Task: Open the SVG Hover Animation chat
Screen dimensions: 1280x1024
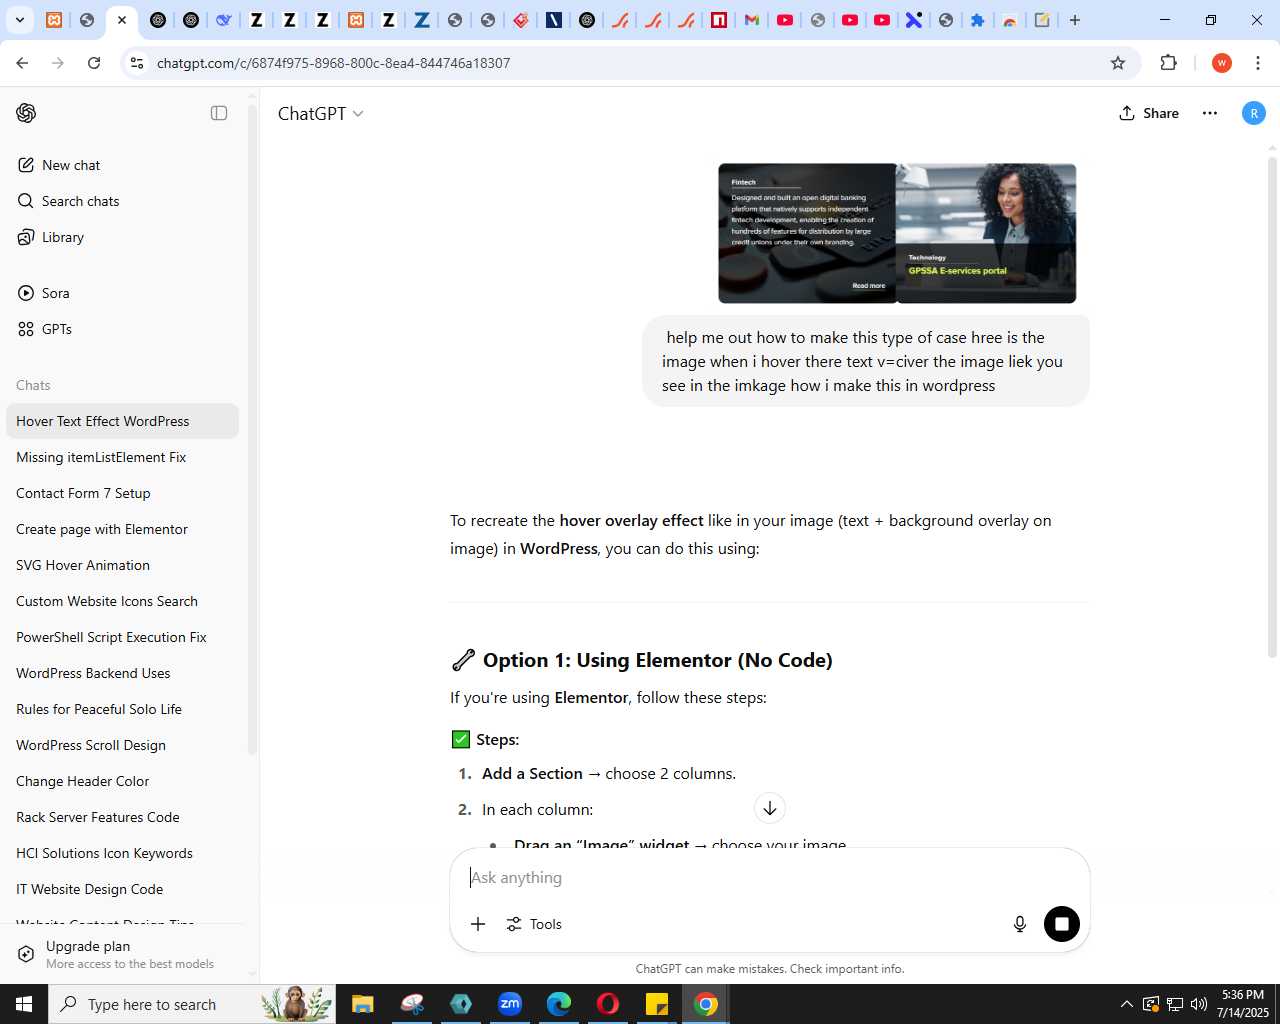Action: click(x=122, y=565)
